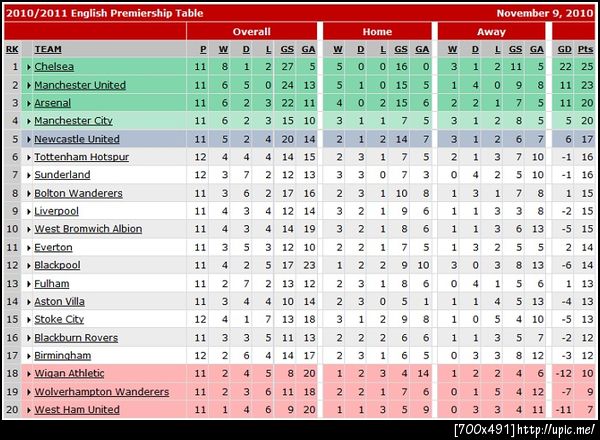Click the arrow icon beside Manchester United
The height and width of the screenshot is (440, 600).
(30, 85)
